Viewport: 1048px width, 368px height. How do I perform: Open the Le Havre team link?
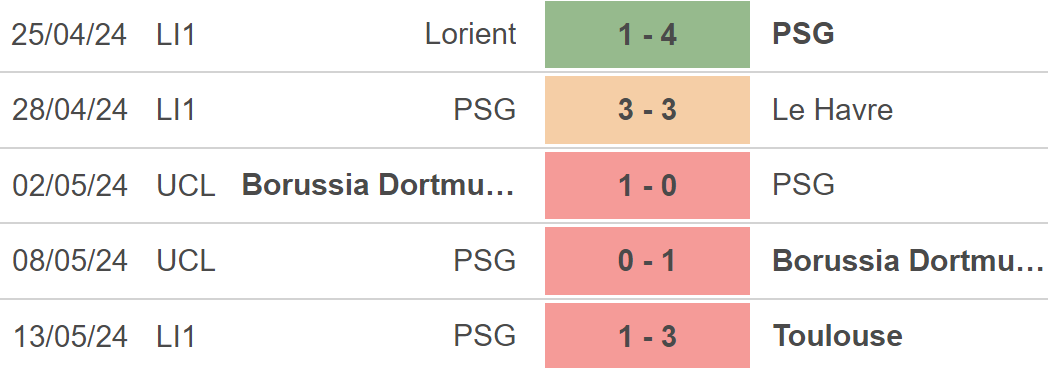pos(832,110)
